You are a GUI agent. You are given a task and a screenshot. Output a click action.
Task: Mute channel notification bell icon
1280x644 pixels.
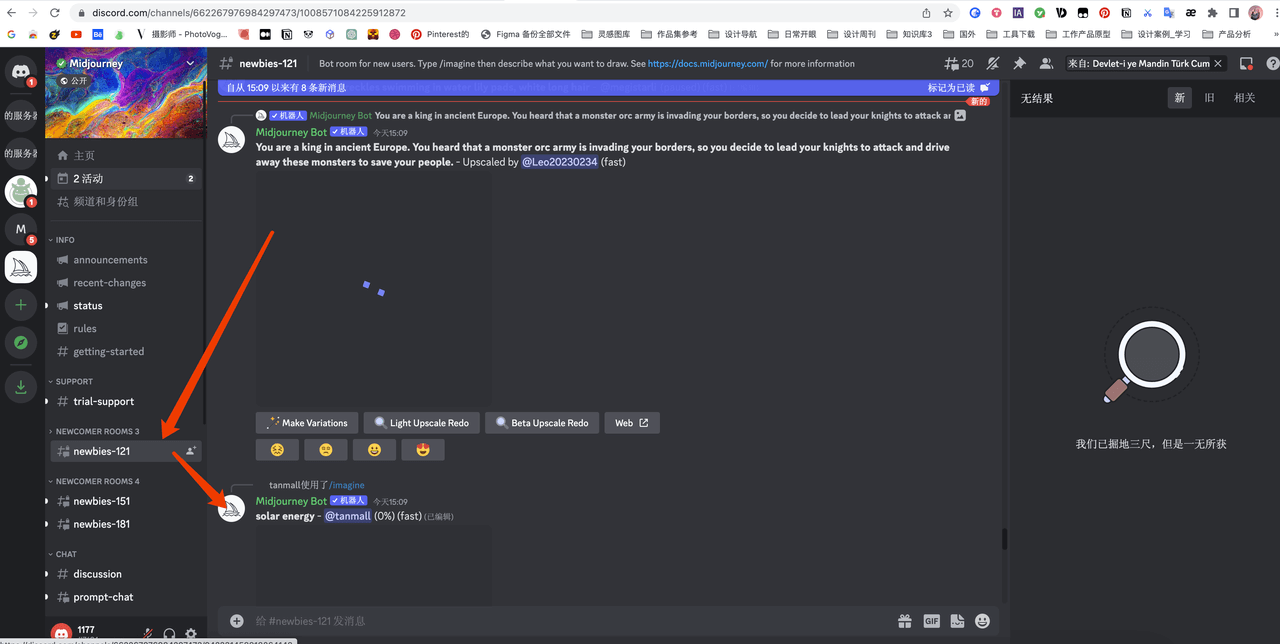(993, 63)
